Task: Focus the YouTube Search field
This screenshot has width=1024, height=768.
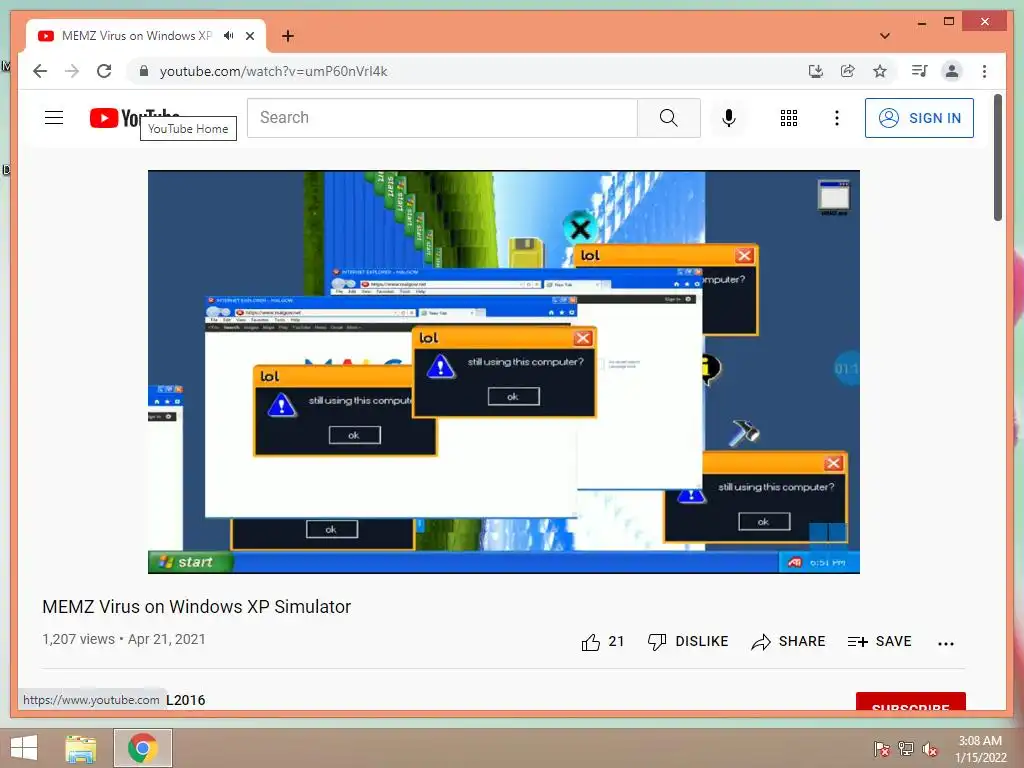Action: click(x=442, y=118)
